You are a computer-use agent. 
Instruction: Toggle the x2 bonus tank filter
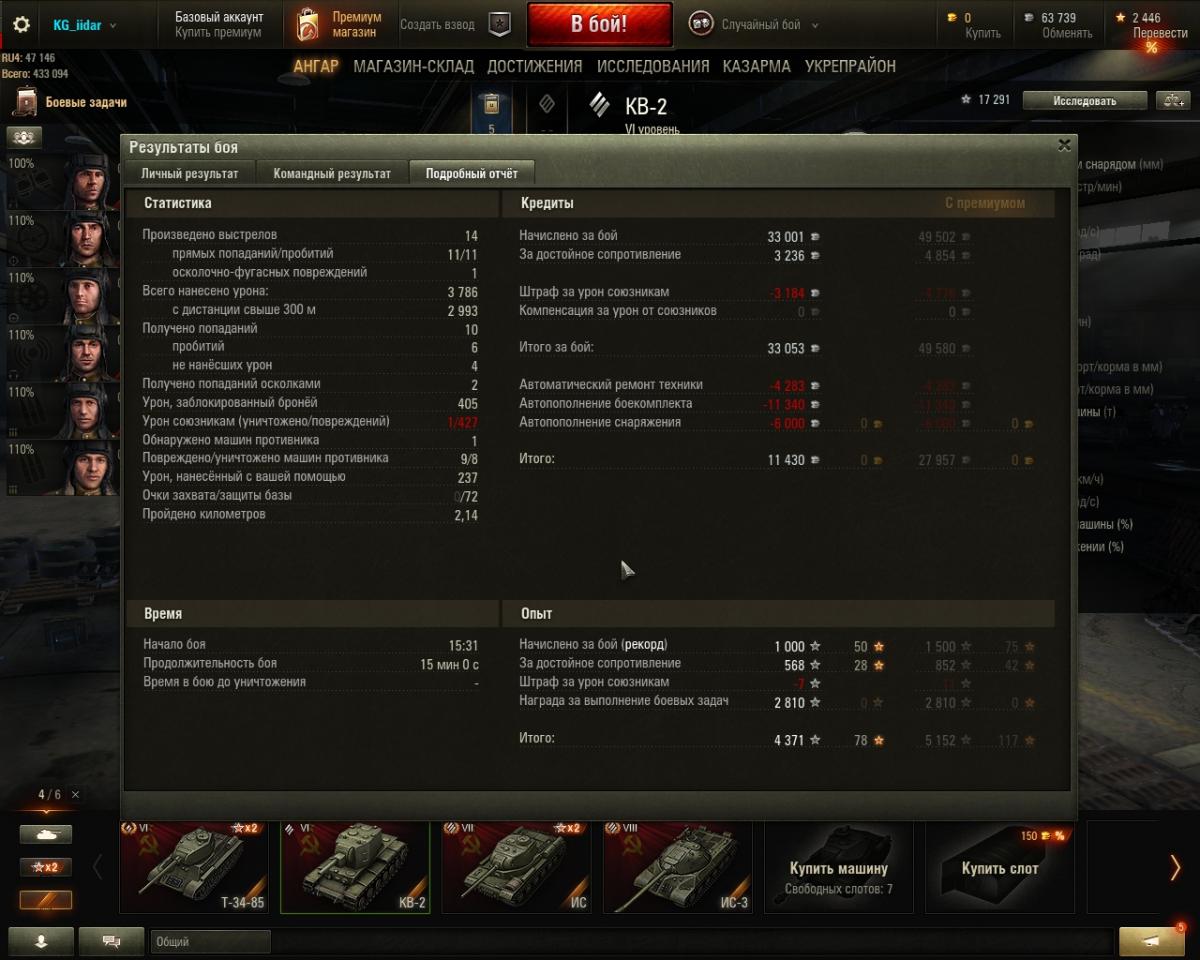46,867
